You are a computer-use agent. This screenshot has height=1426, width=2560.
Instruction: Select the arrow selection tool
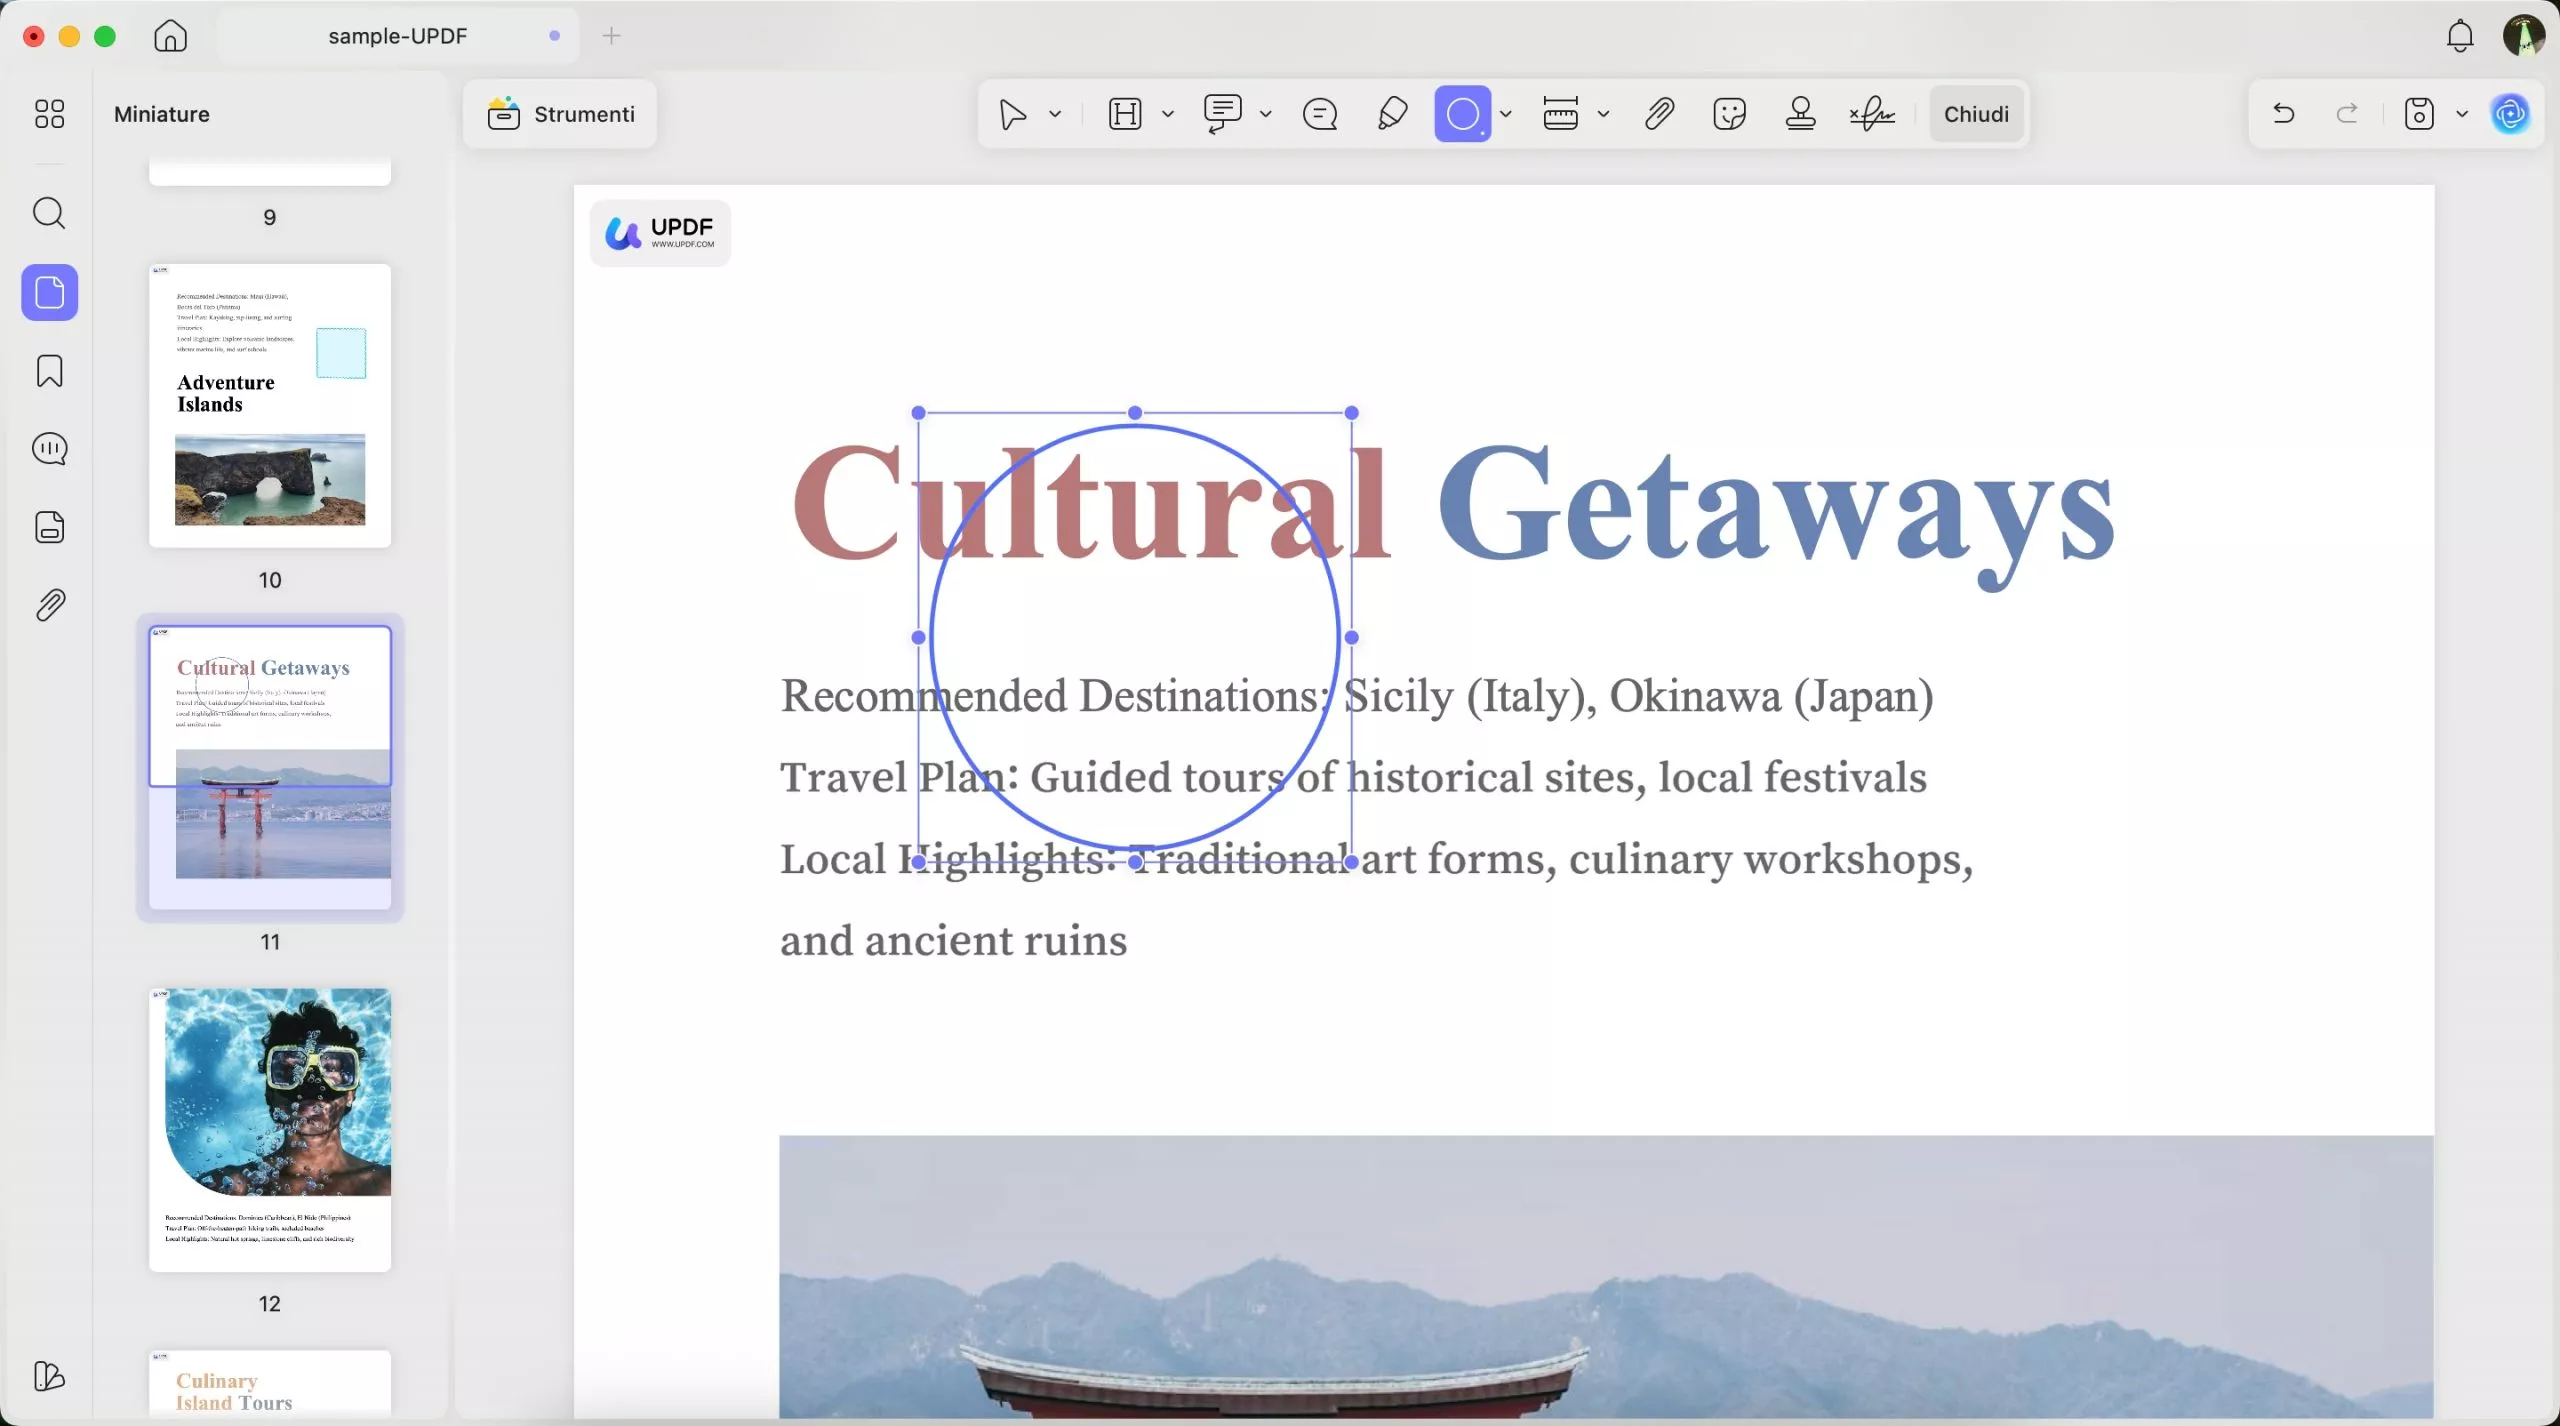[1014, 113]
